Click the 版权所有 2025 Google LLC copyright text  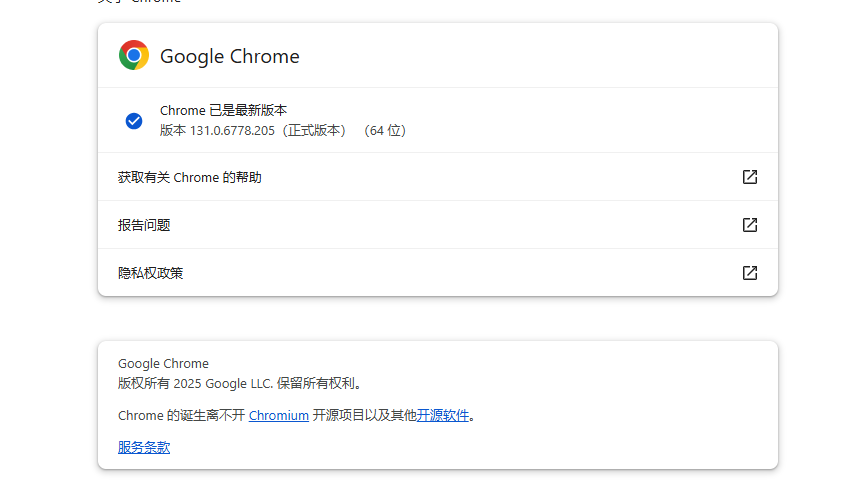(x=240, y=383)
